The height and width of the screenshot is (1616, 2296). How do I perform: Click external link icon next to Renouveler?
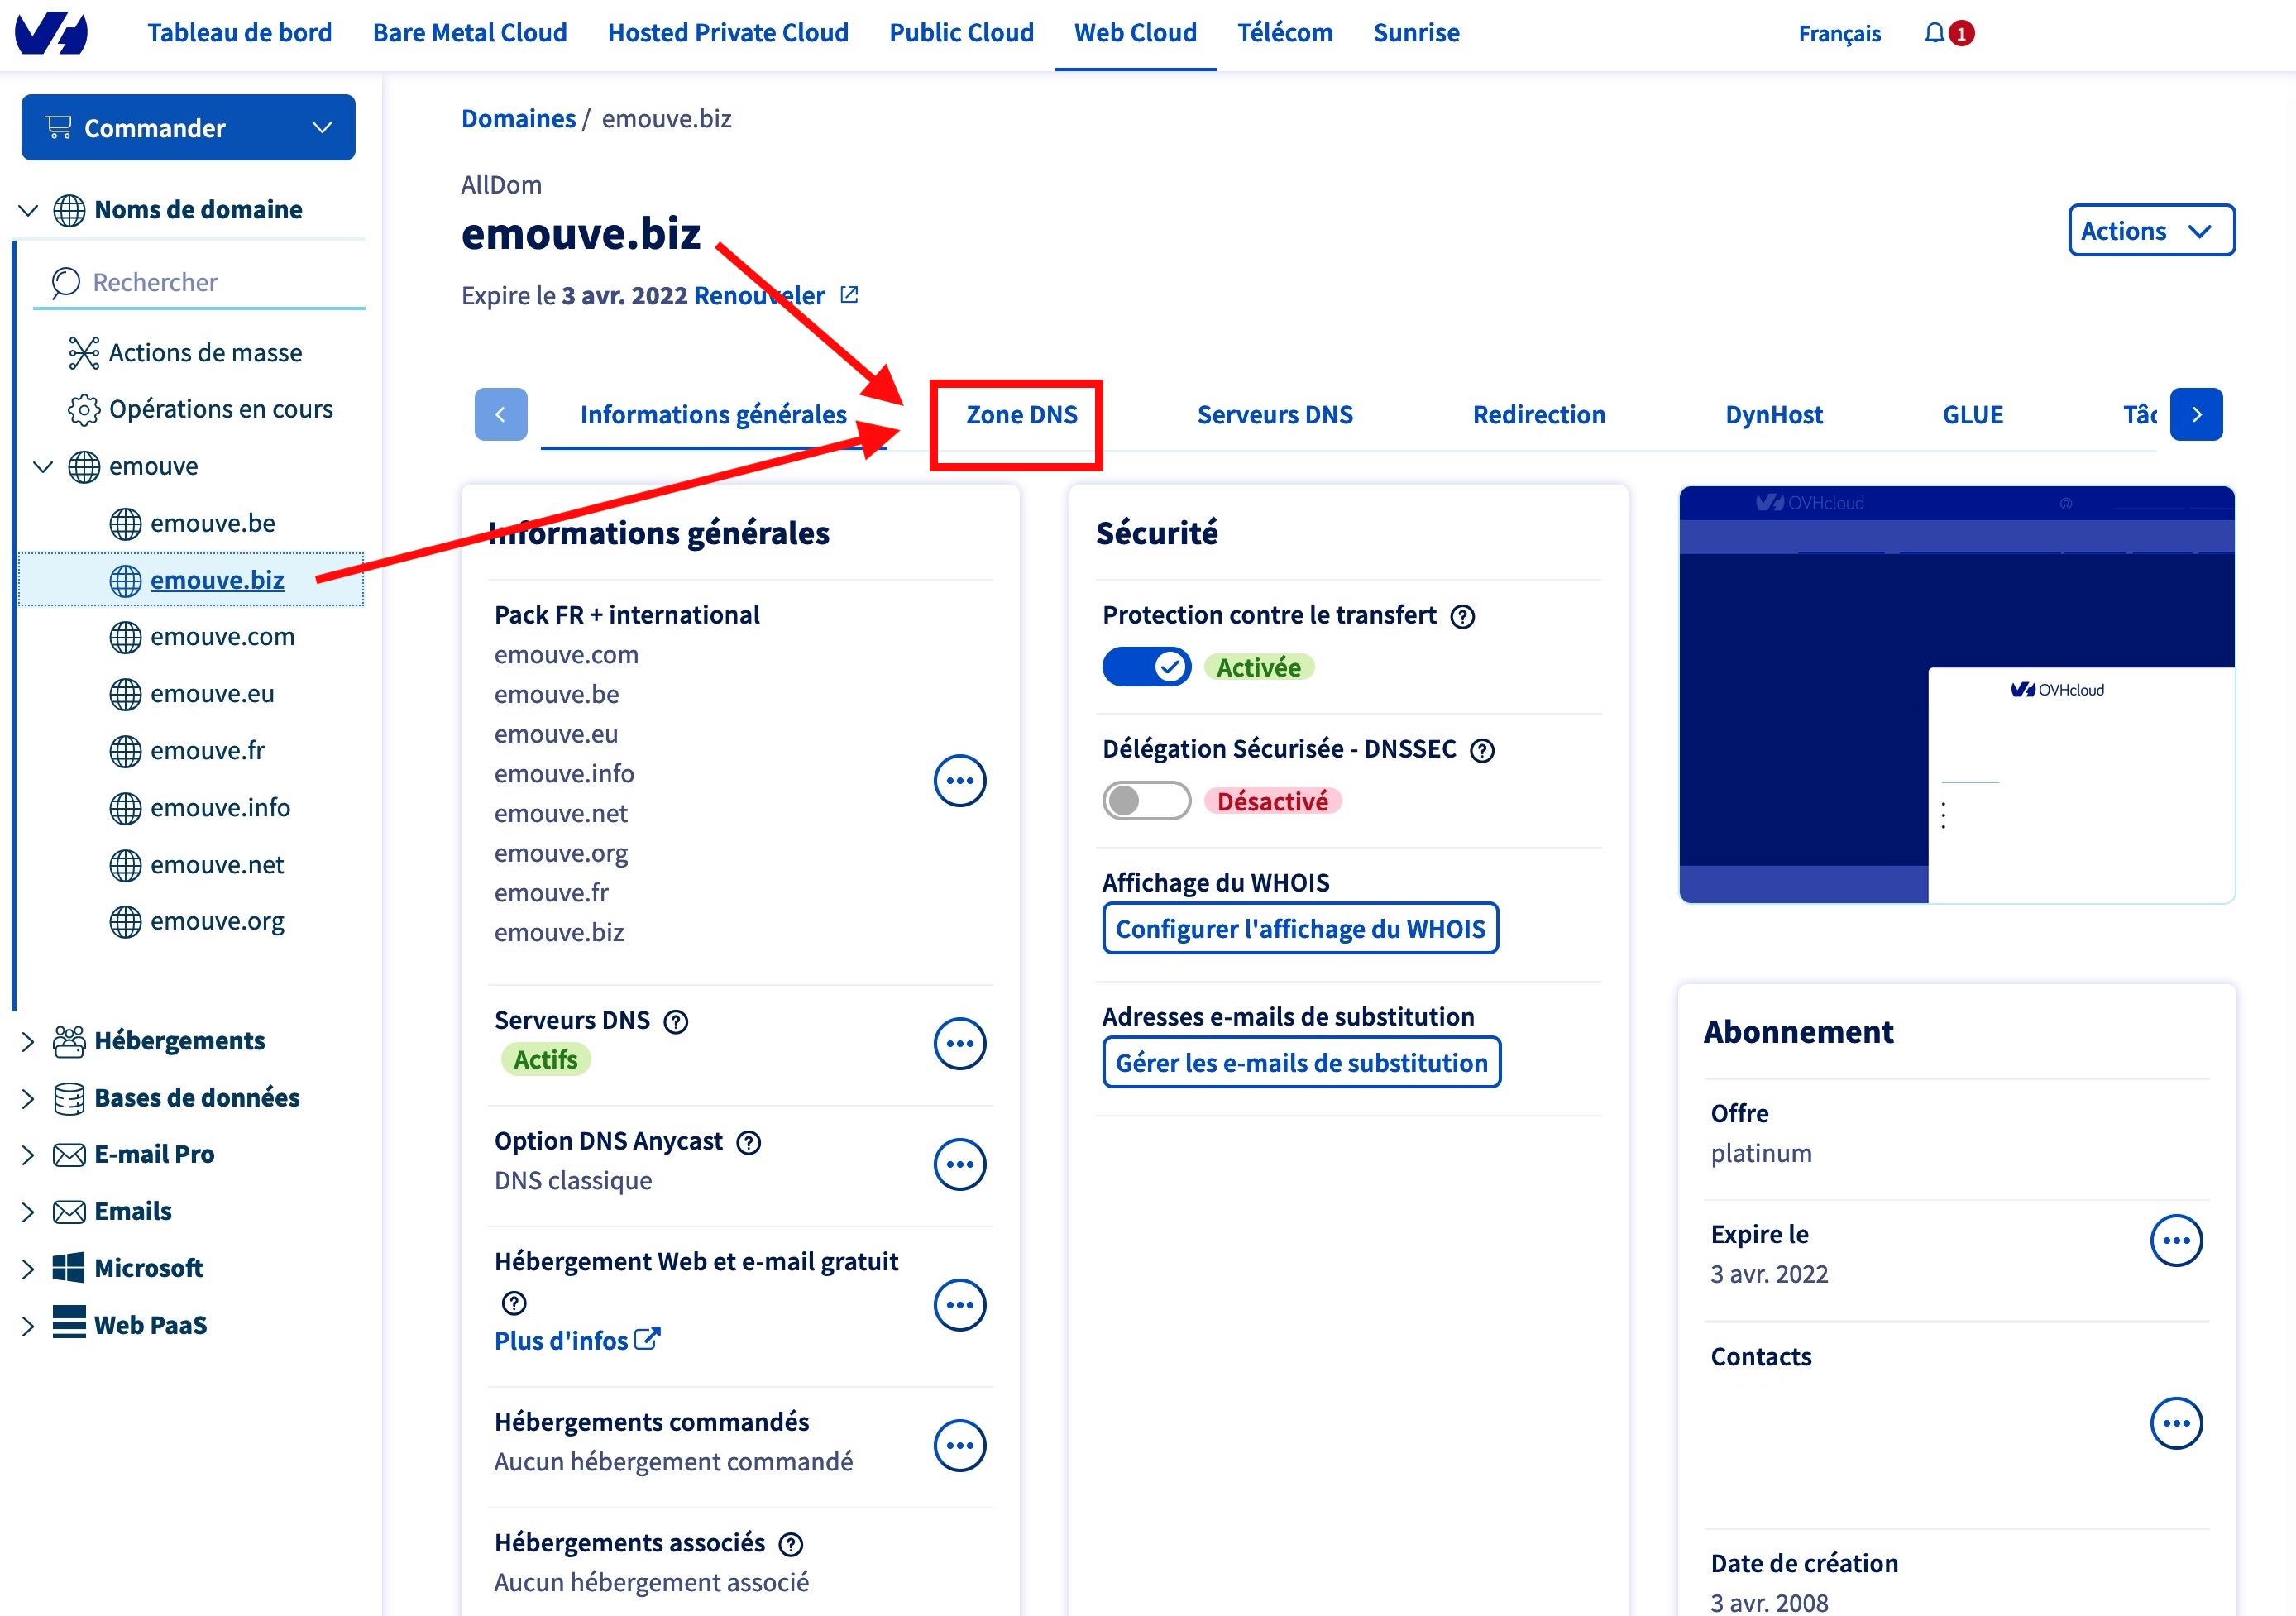pos(850,295)
